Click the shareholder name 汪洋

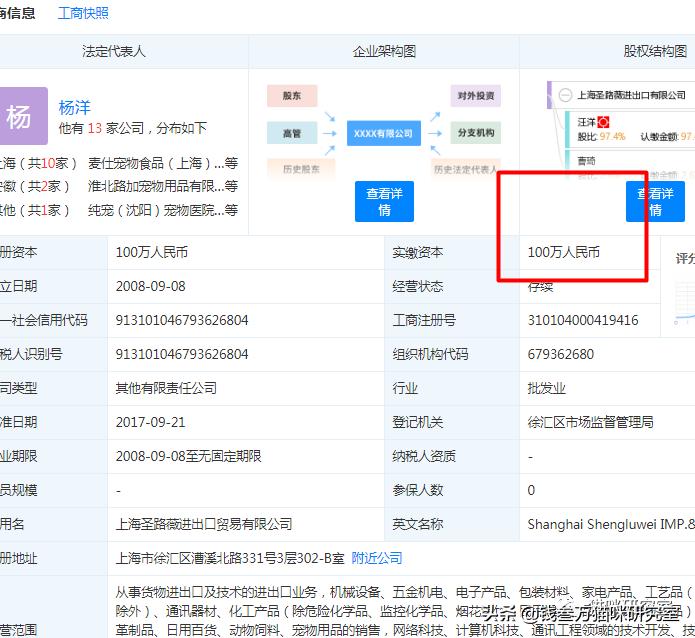586,122
